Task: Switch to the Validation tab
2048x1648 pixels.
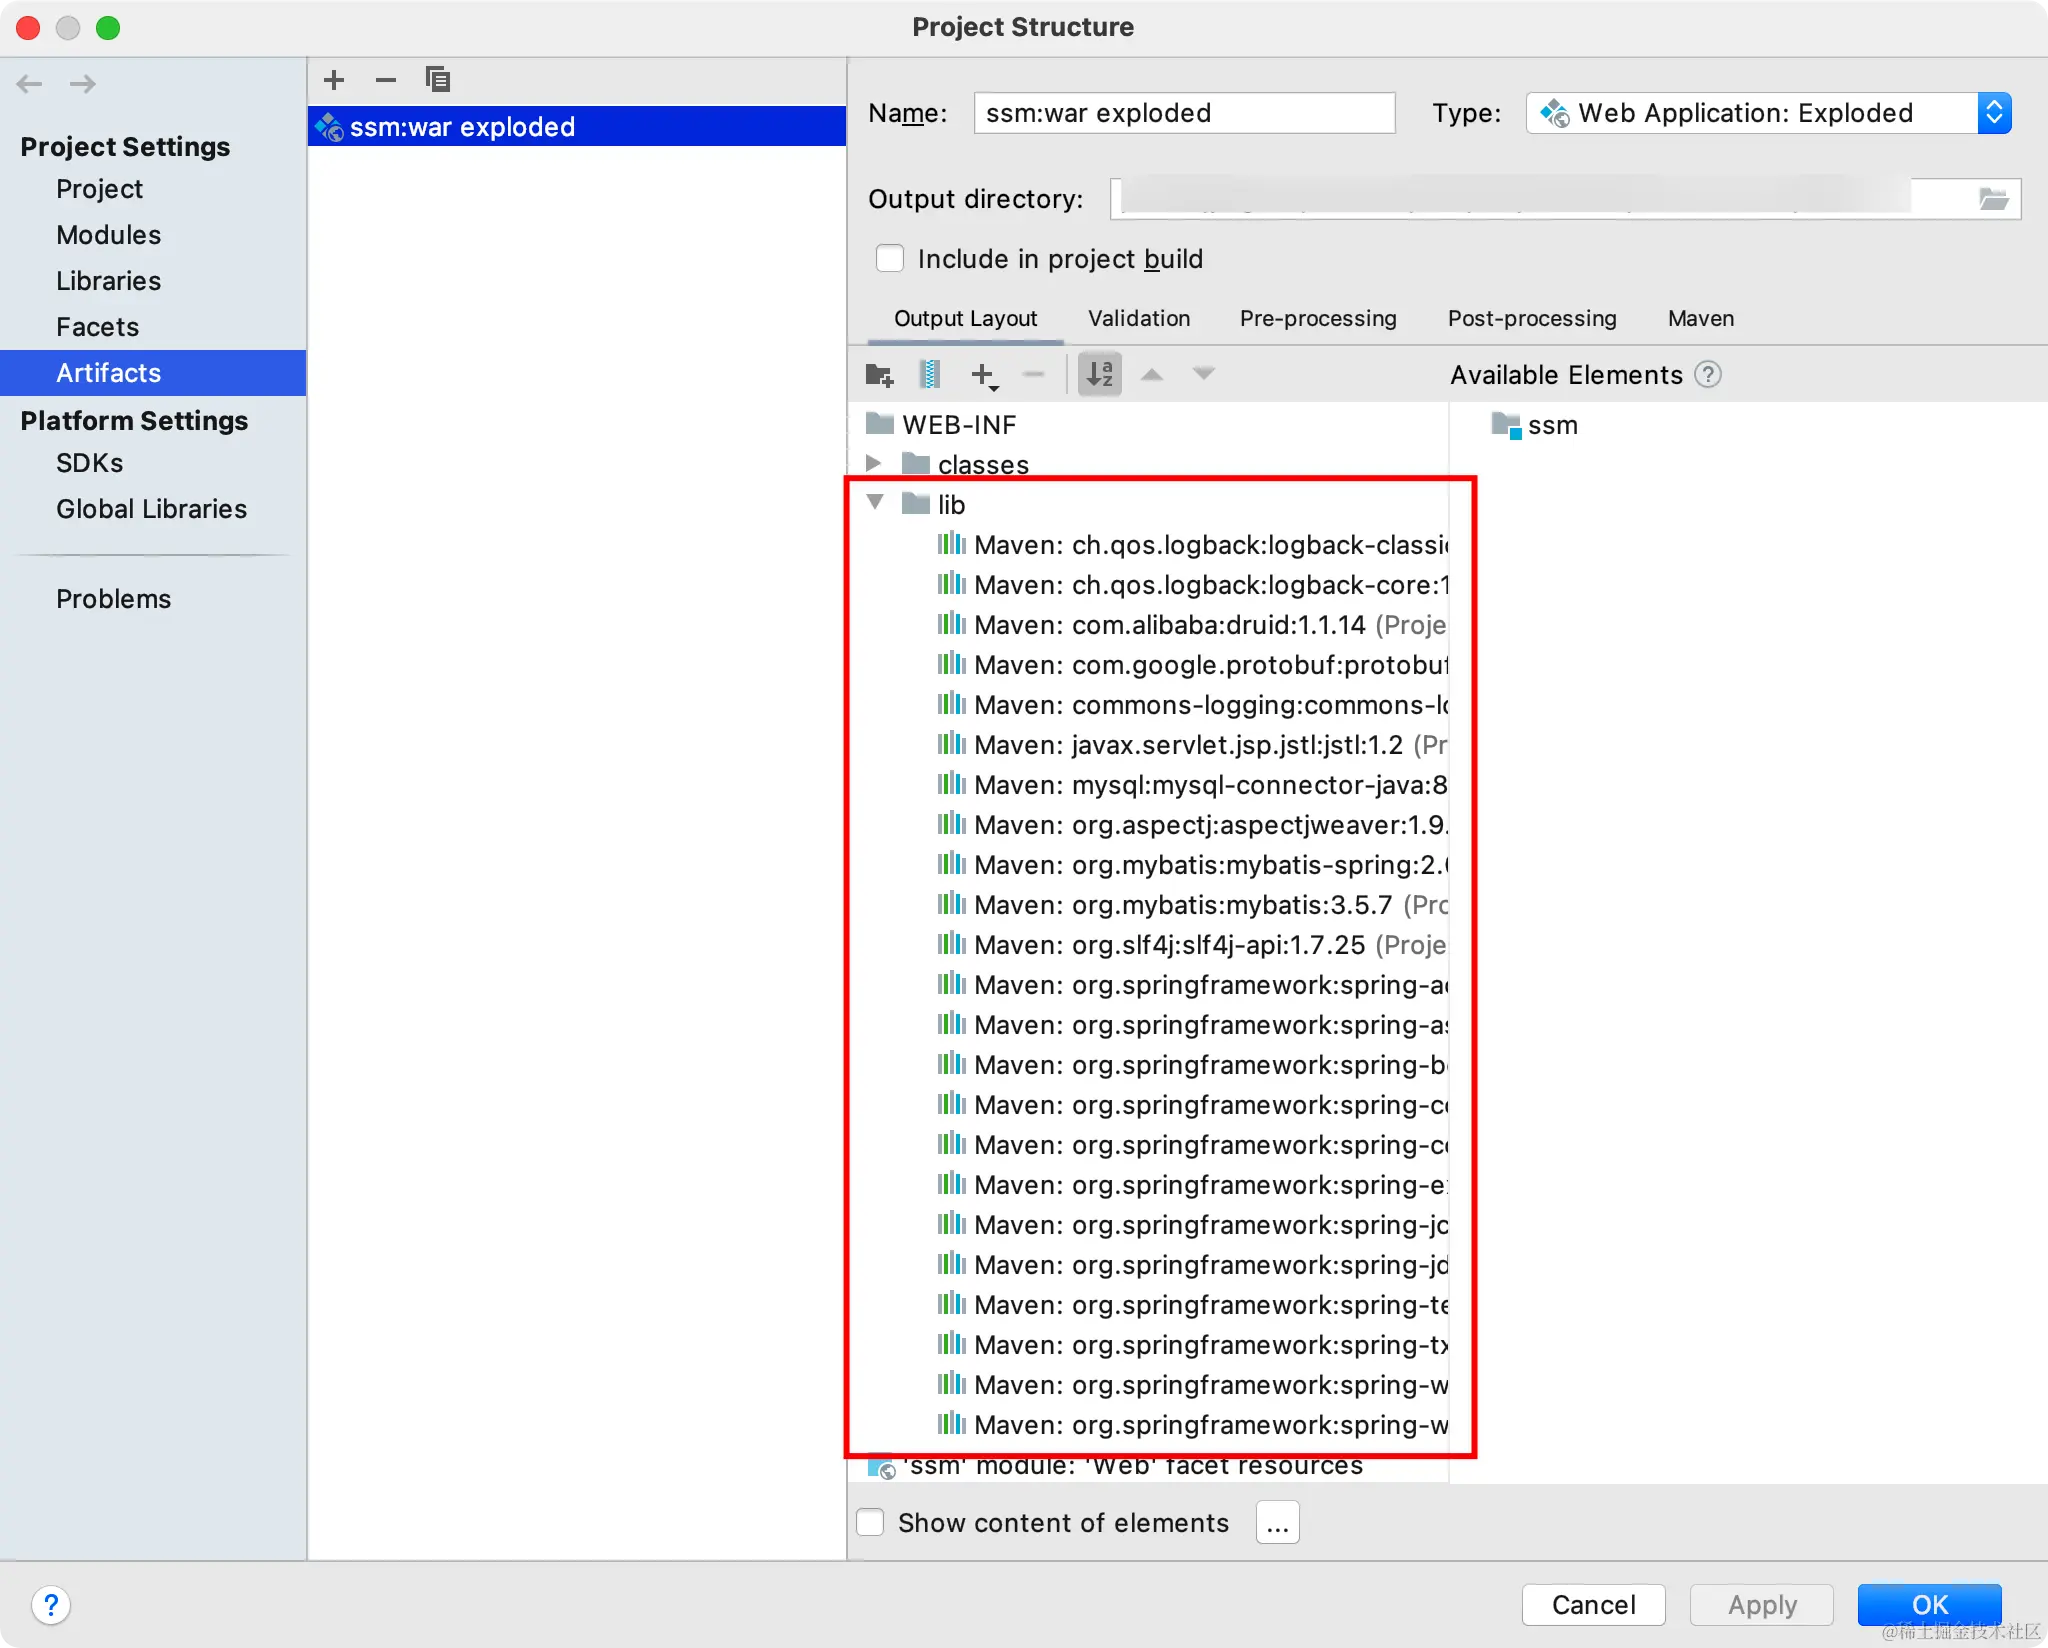Action: pos(1139,319)
